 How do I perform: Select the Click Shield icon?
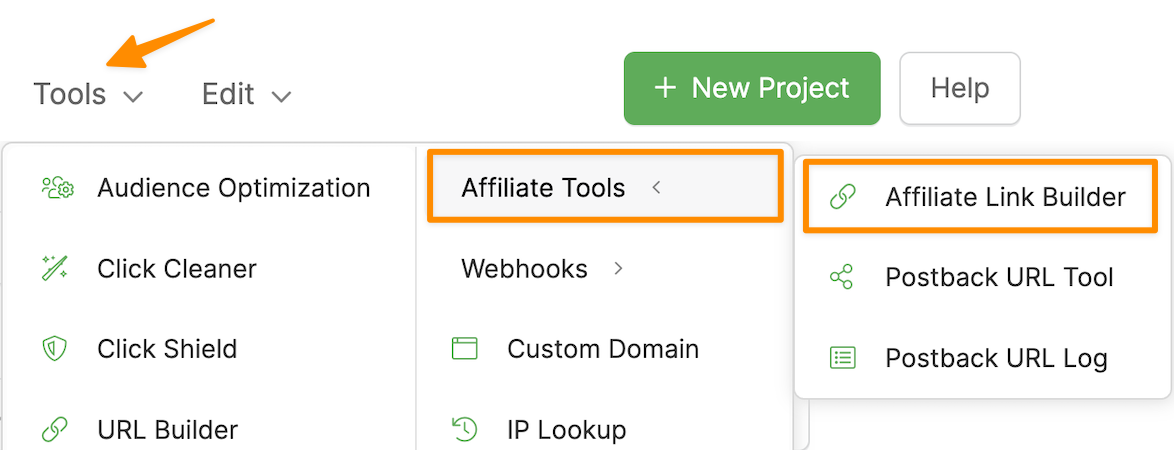tap(54, 349)
